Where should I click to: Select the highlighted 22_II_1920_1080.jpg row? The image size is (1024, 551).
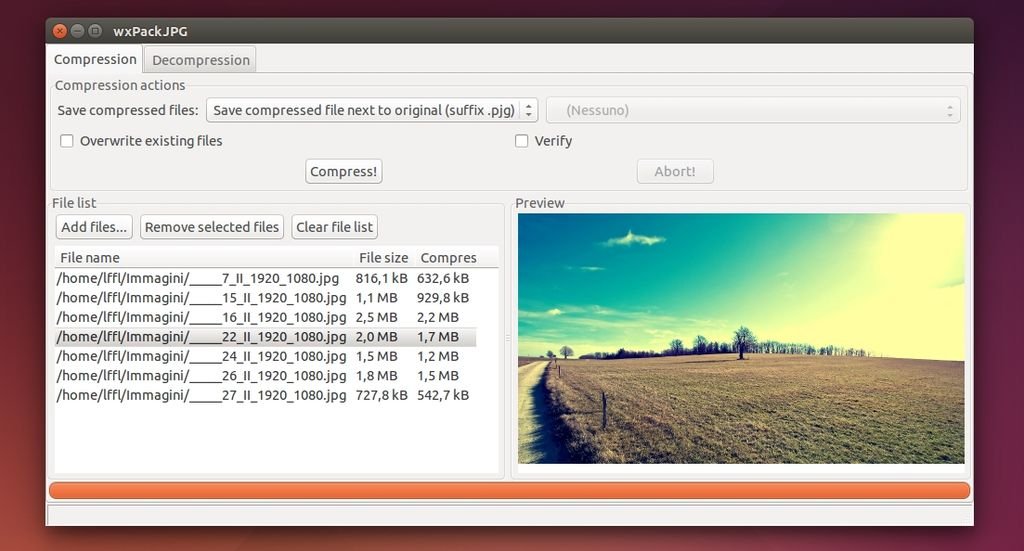[265, 337]
